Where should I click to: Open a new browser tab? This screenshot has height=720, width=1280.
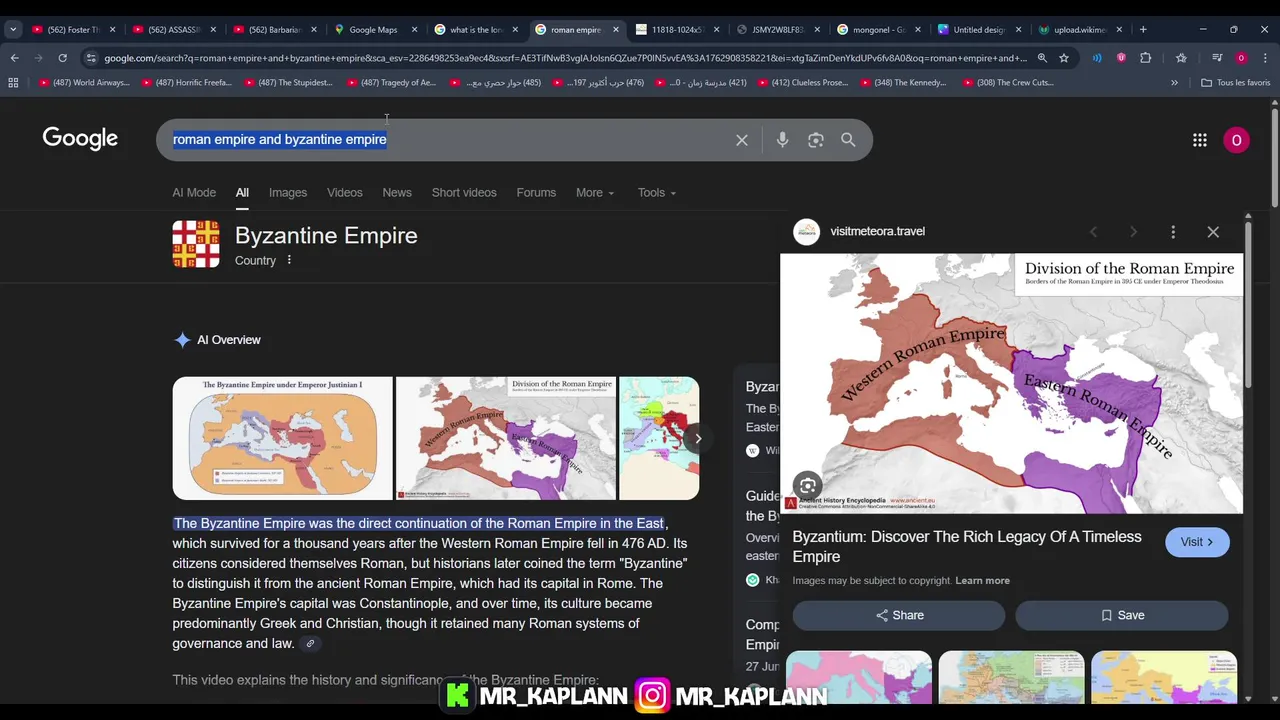pyautogui.click(x=1143, y=29)
